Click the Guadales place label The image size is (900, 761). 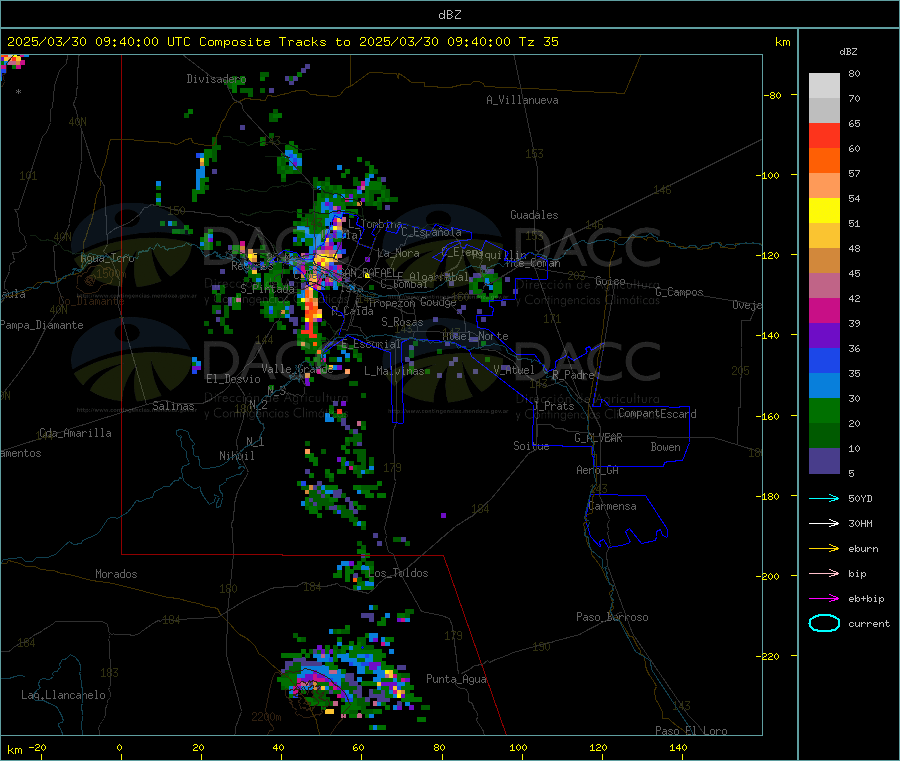534,215
